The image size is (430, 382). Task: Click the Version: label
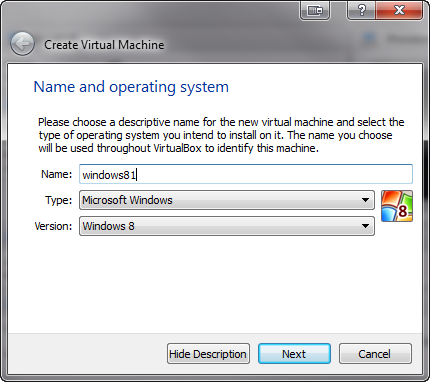pos(53,226)
